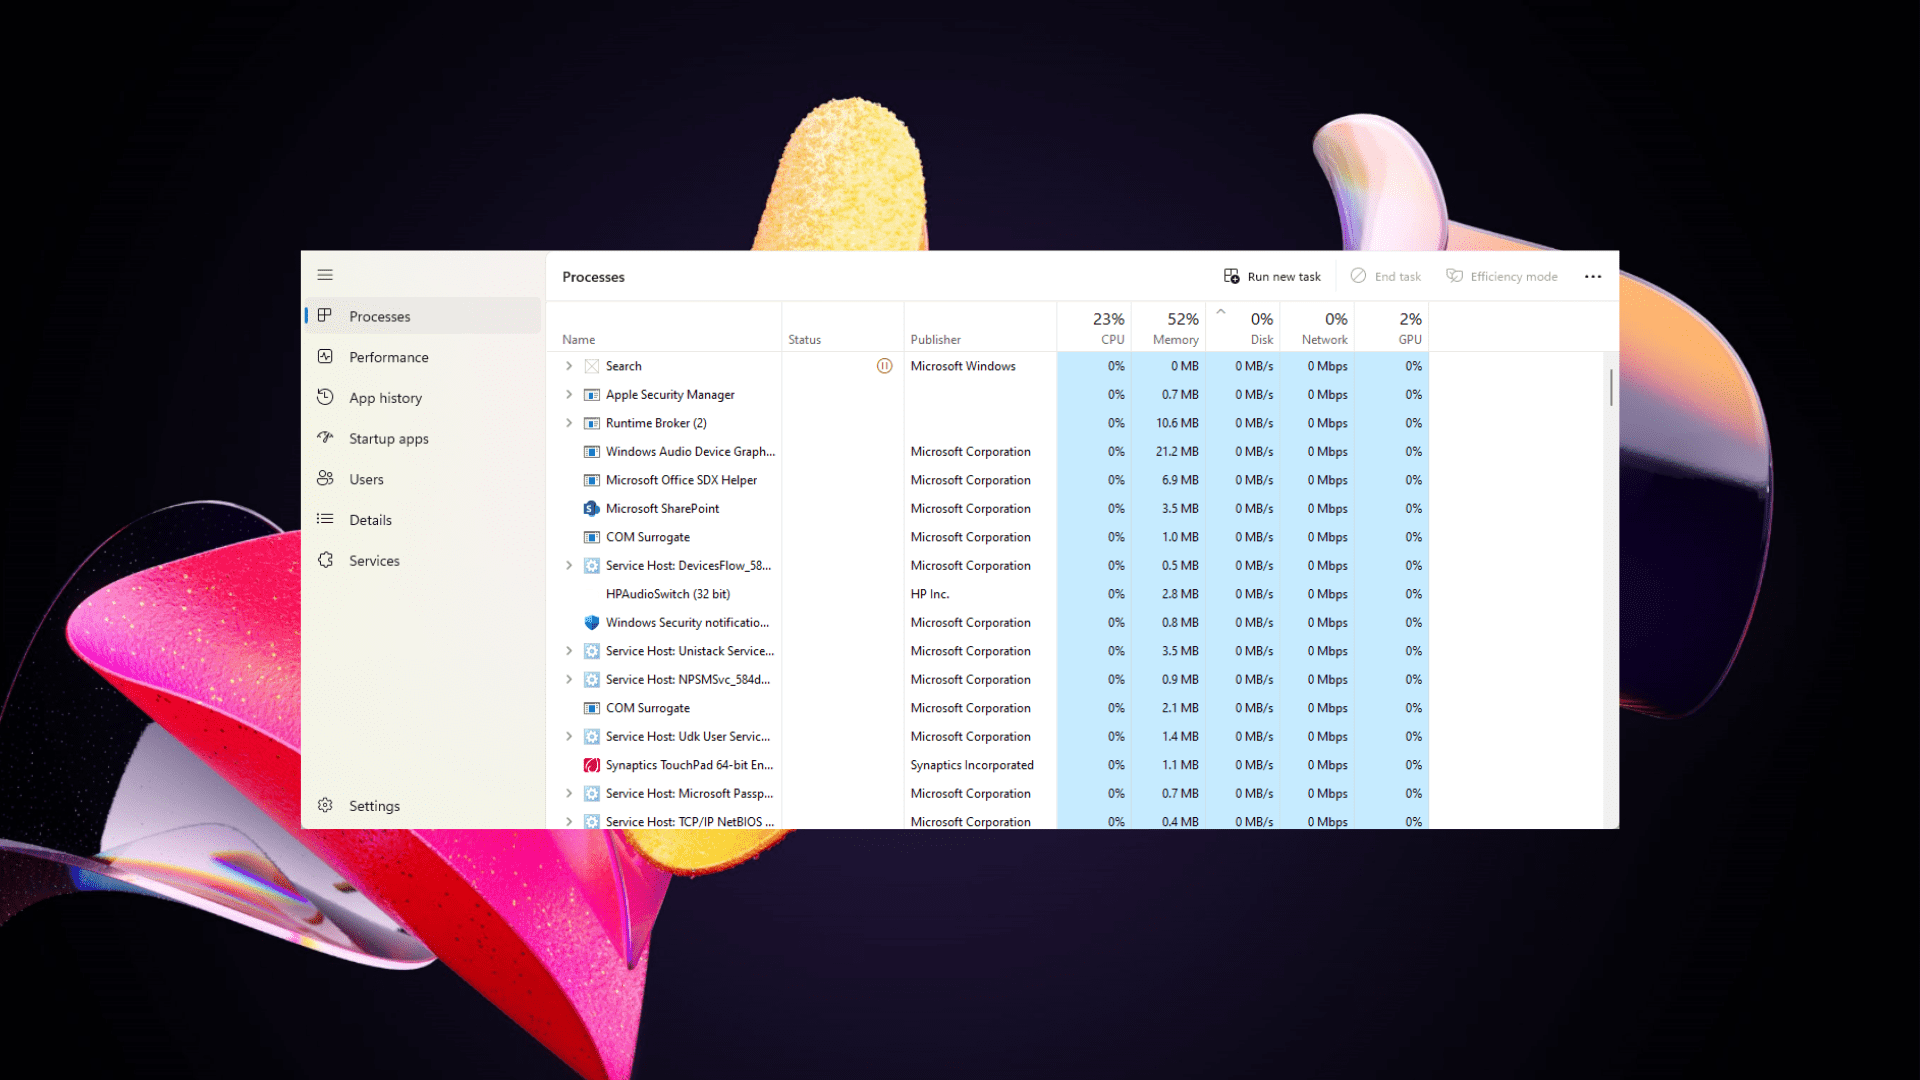Viewport: 1920px width, 1080px height.
Task: Sort by the CPU column header
Action: click(x=1094, y=327)
